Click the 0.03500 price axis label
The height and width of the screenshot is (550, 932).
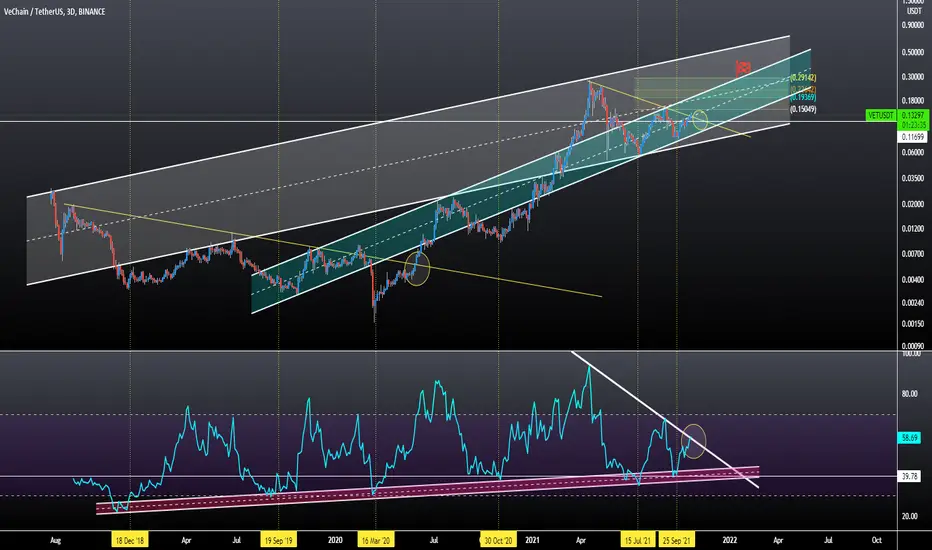click(x=913, y=178)
